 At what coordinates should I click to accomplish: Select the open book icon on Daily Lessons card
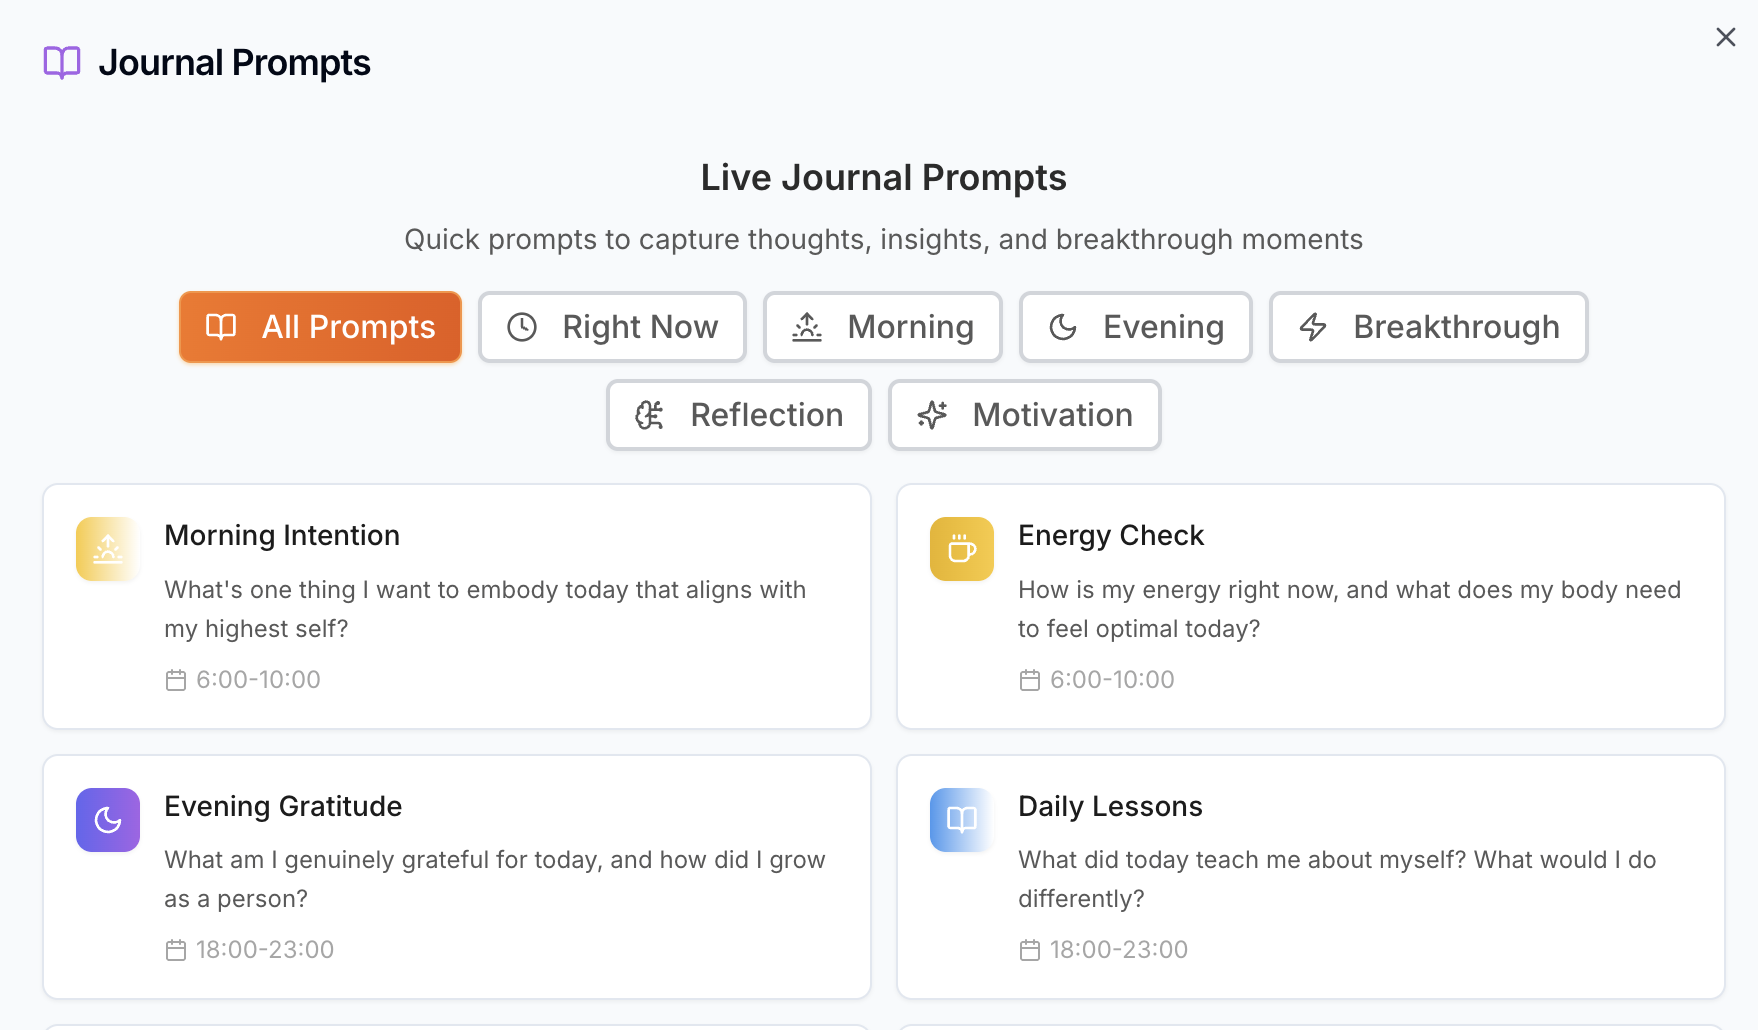pyautogui.click(x=961, y=819)
